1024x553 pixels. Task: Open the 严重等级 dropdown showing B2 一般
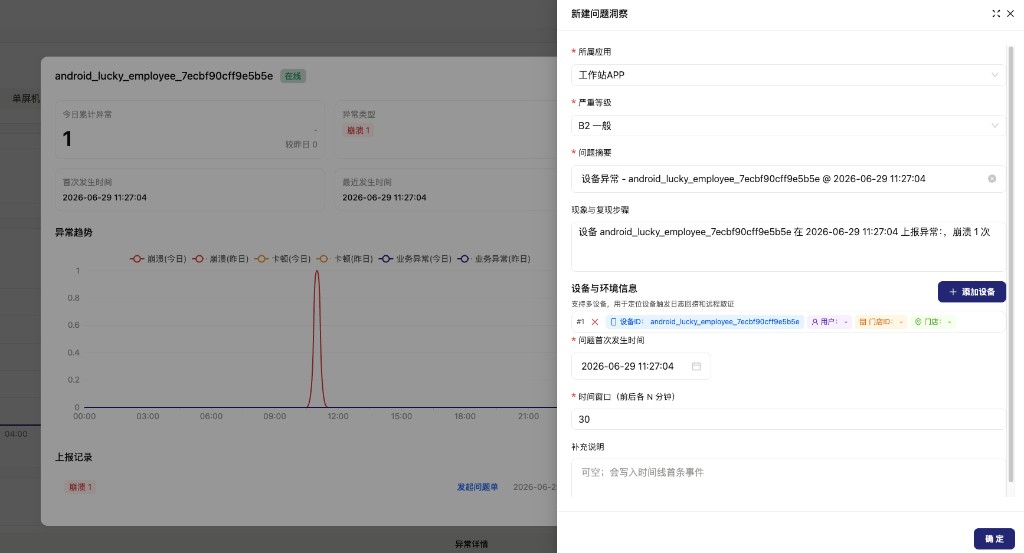[788, 125]
